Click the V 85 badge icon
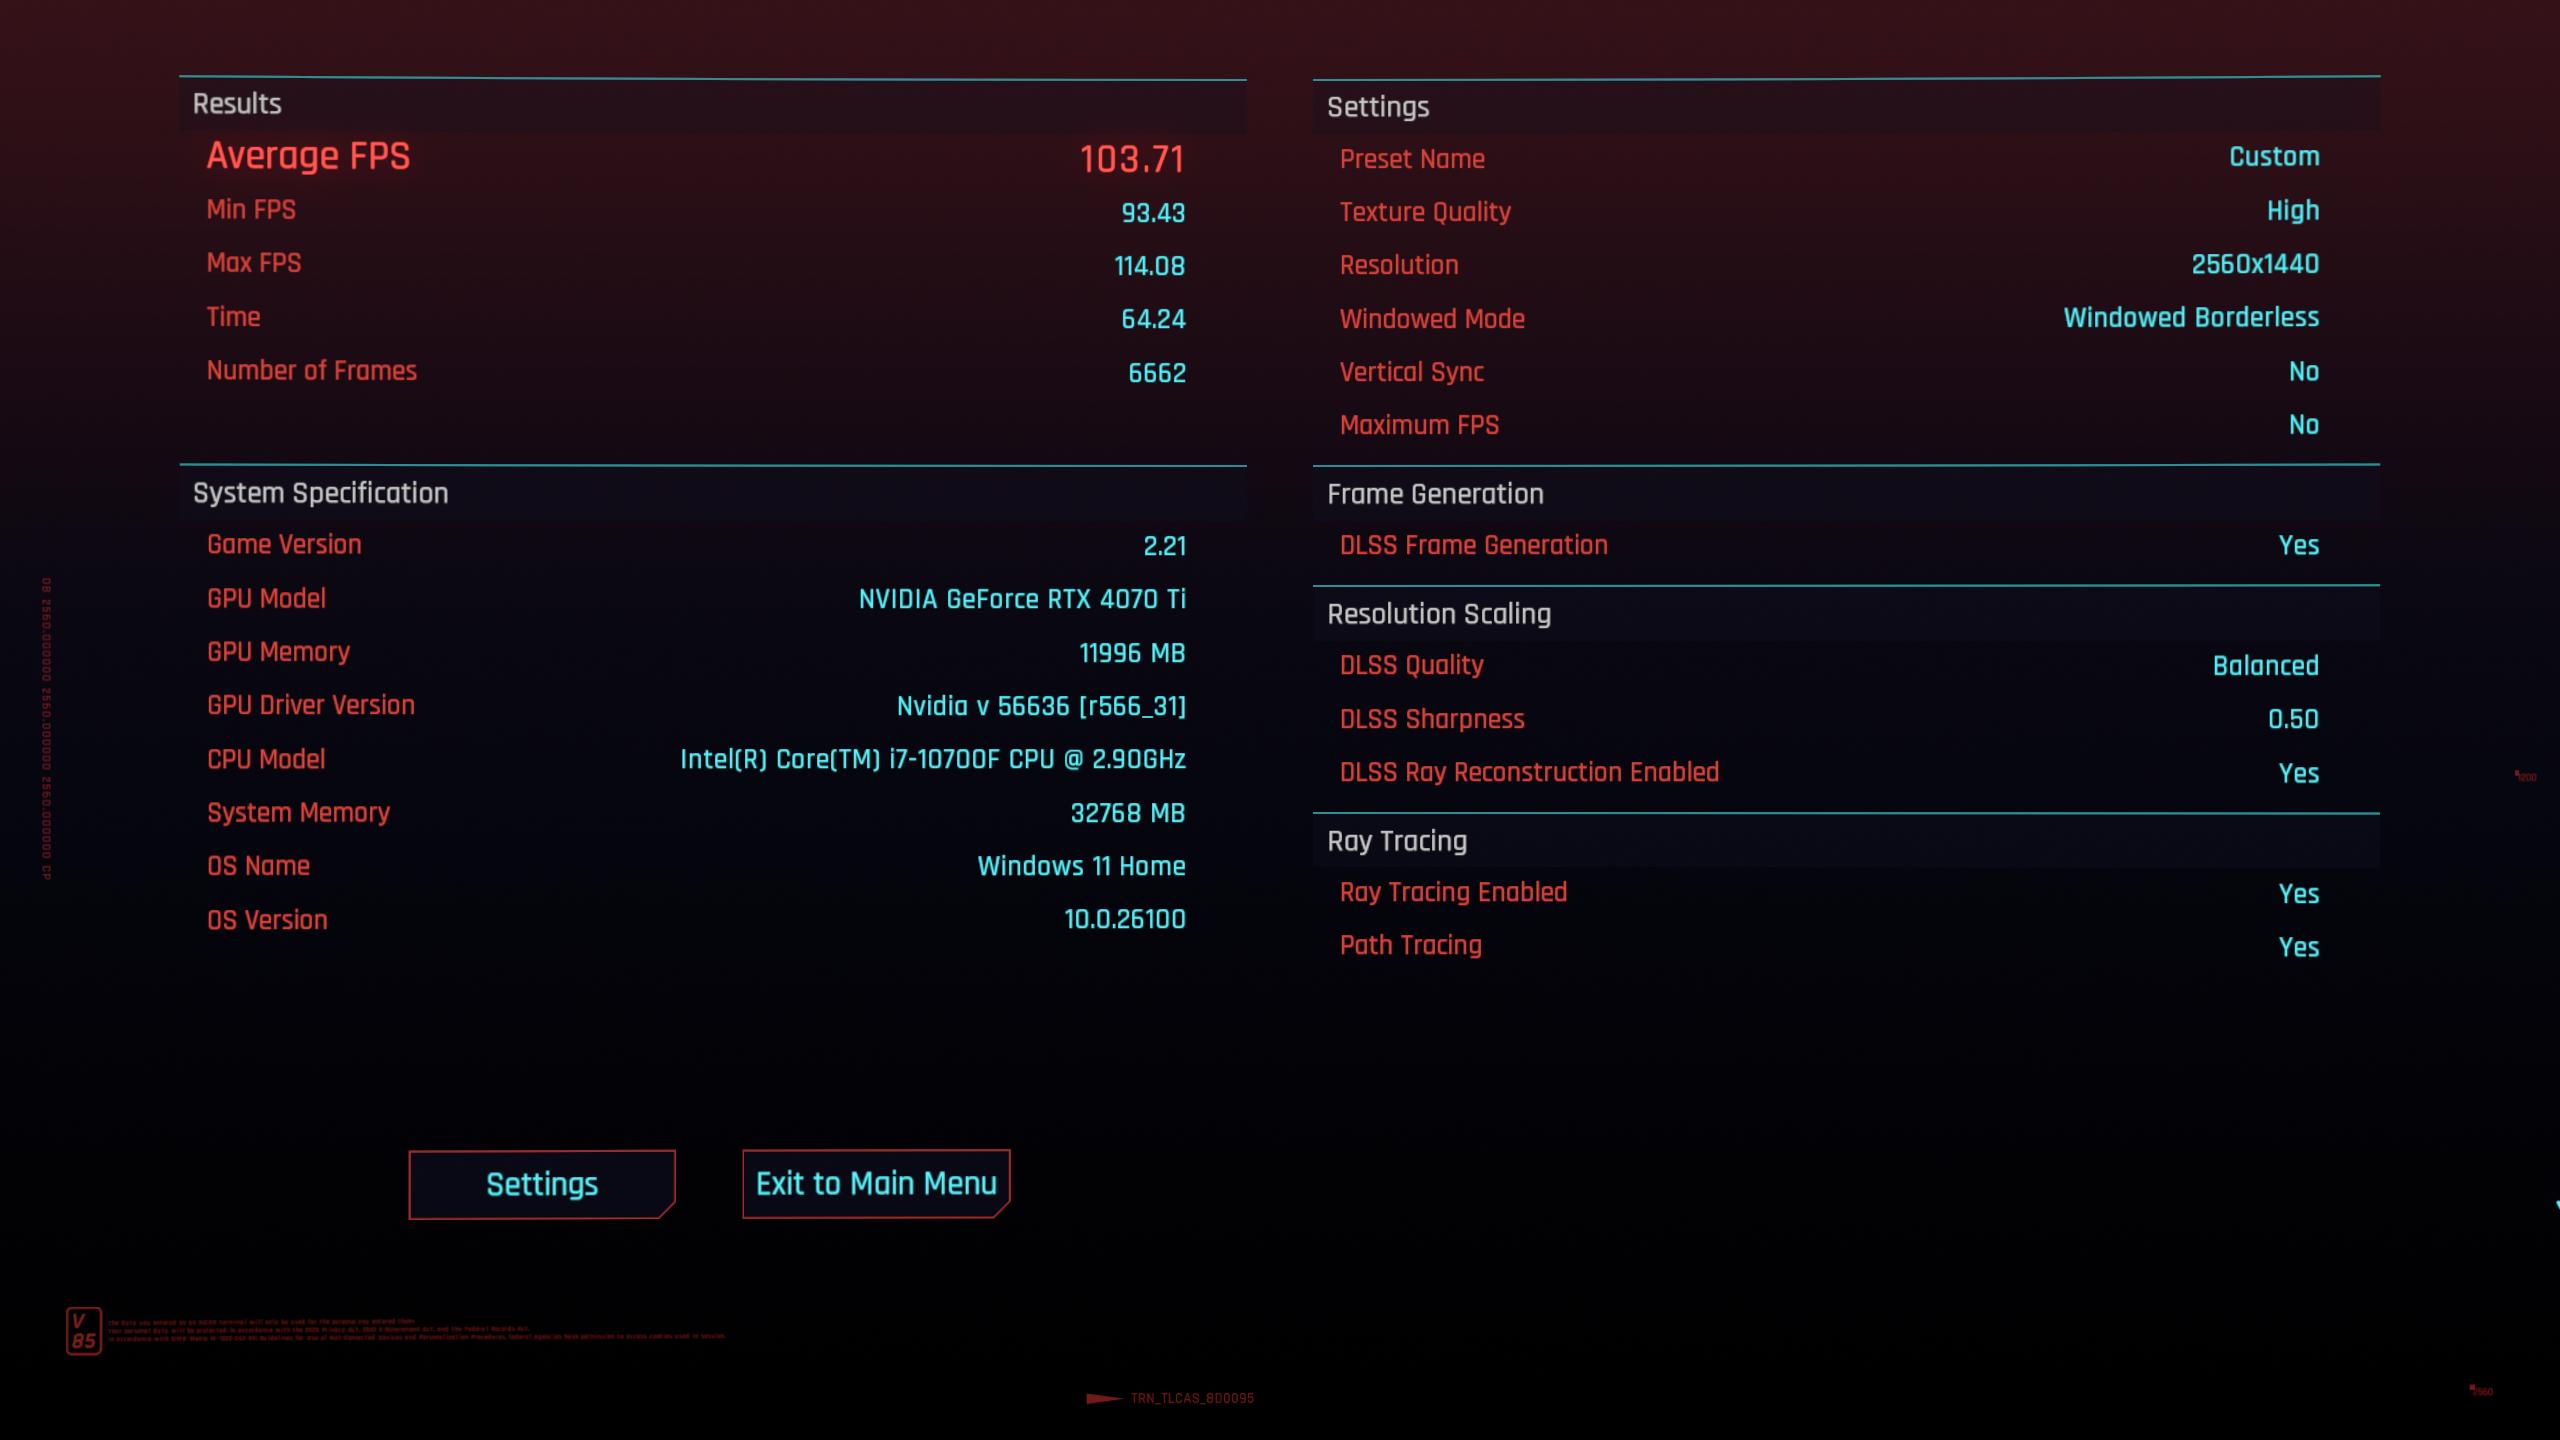Image resolution: width=2560 pixels, height=1440 pixels. [x=84, y=1331]
